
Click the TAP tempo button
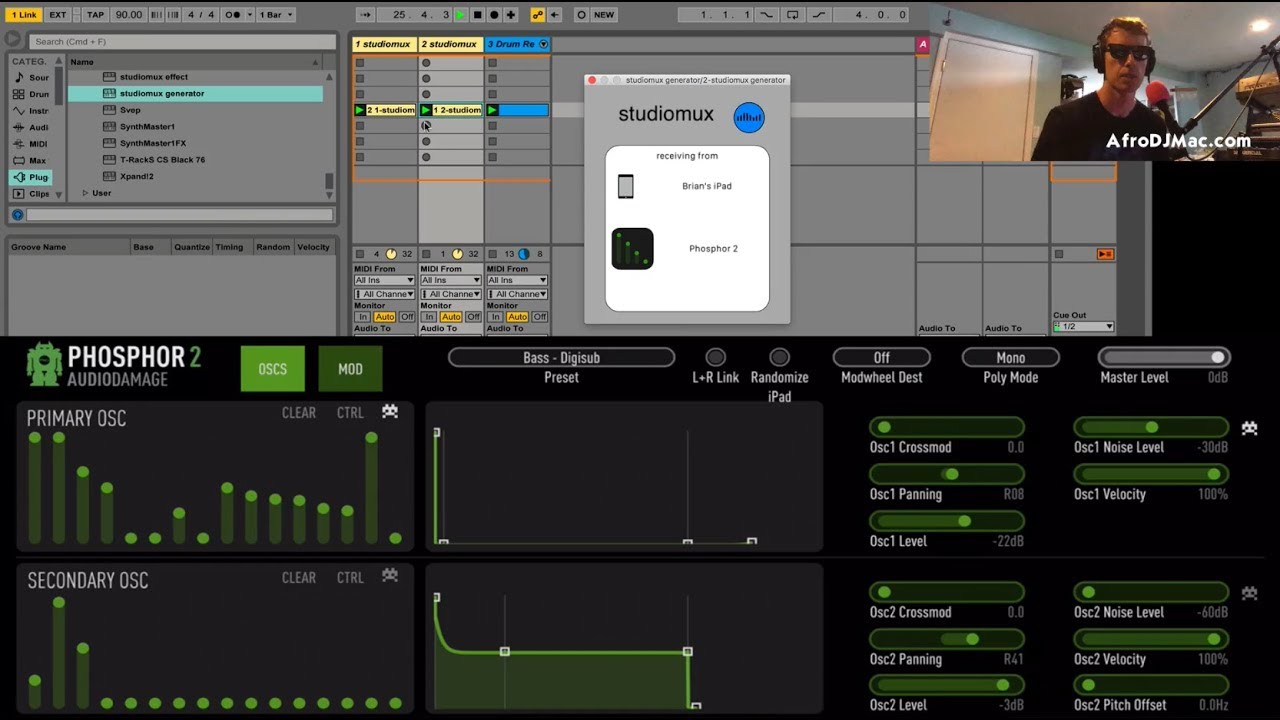[95, 15]
